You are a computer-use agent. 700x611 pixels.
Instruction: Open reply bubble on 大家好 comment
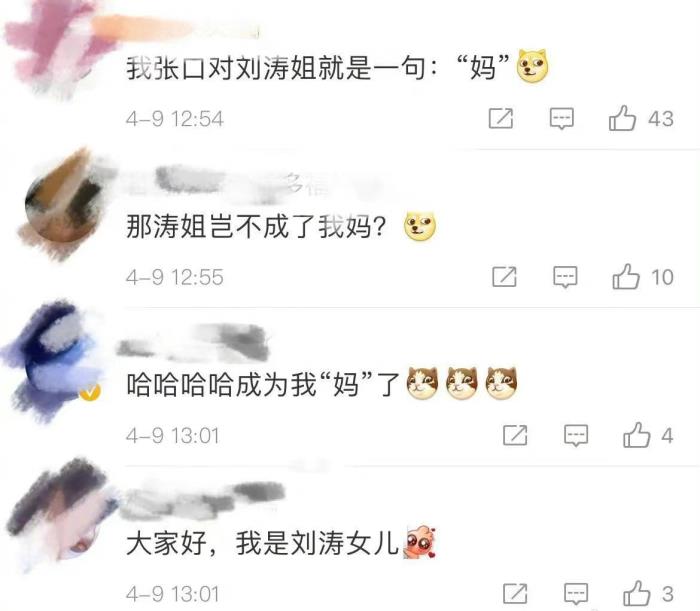pos(576,594)
